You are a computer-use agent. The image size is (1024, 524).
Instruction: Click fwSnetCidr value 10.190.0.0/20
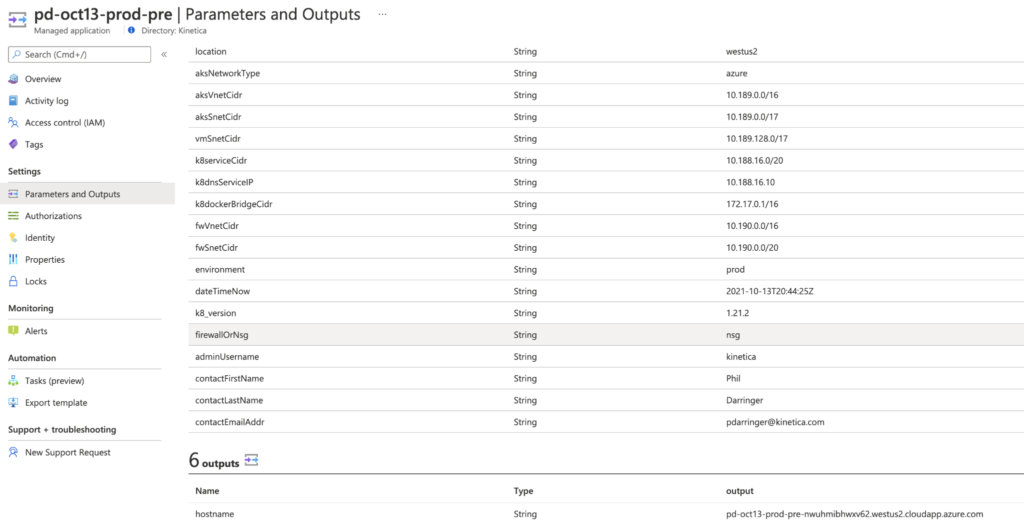pos(752,248)
